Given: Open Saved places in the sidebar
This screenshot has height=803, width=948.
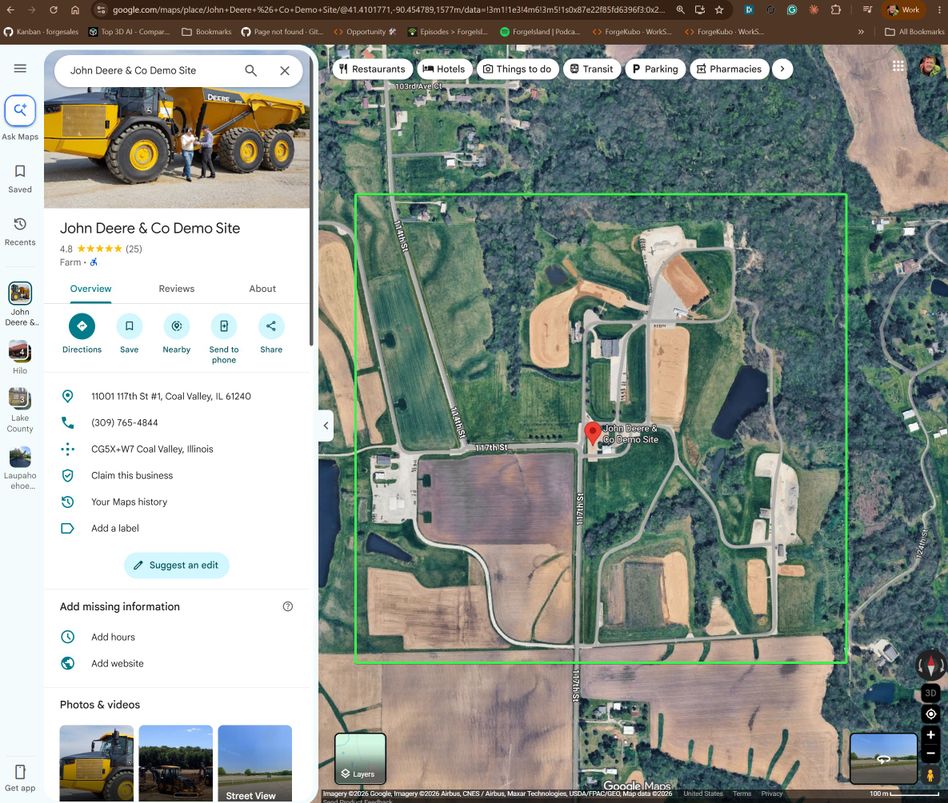Looking at the screenshot, I should [x=20, y=178].
